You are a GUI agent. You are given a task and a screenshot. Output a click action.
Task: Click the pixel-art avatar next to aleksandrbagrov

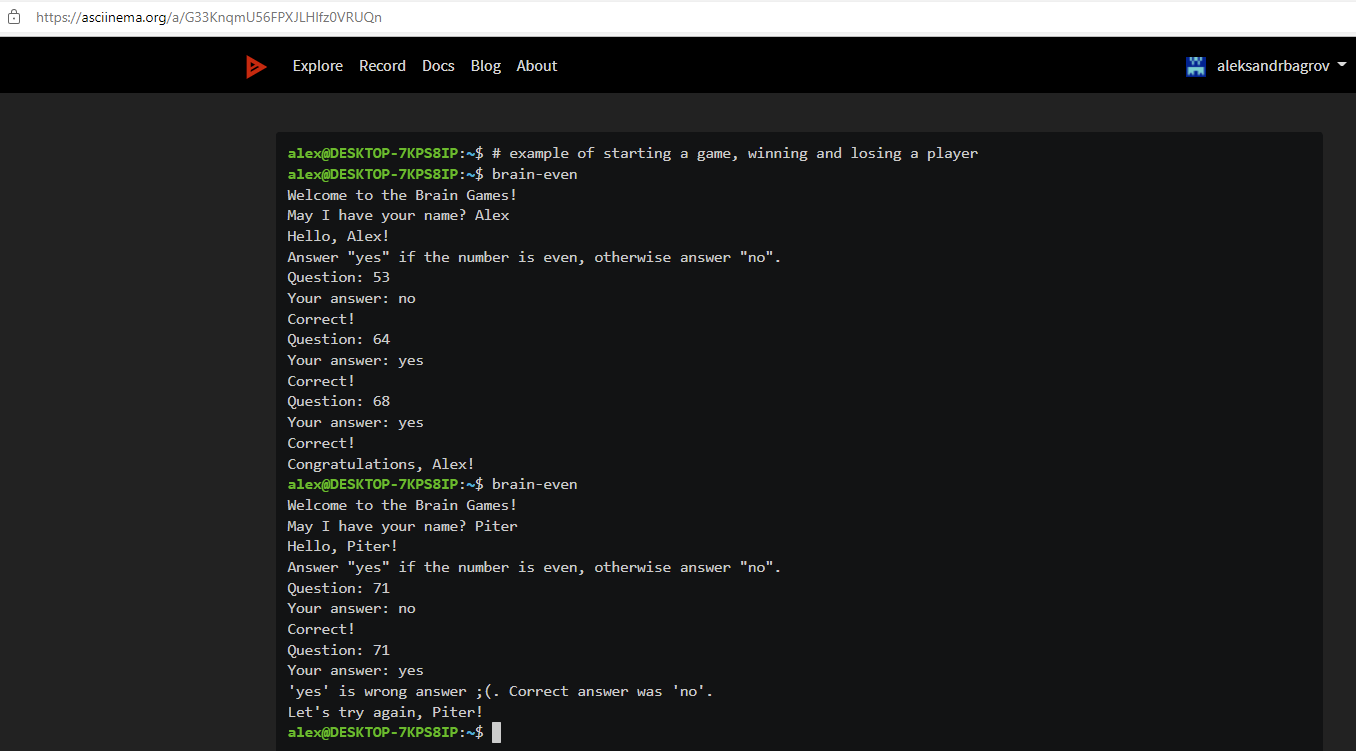tap(1196, 65)
